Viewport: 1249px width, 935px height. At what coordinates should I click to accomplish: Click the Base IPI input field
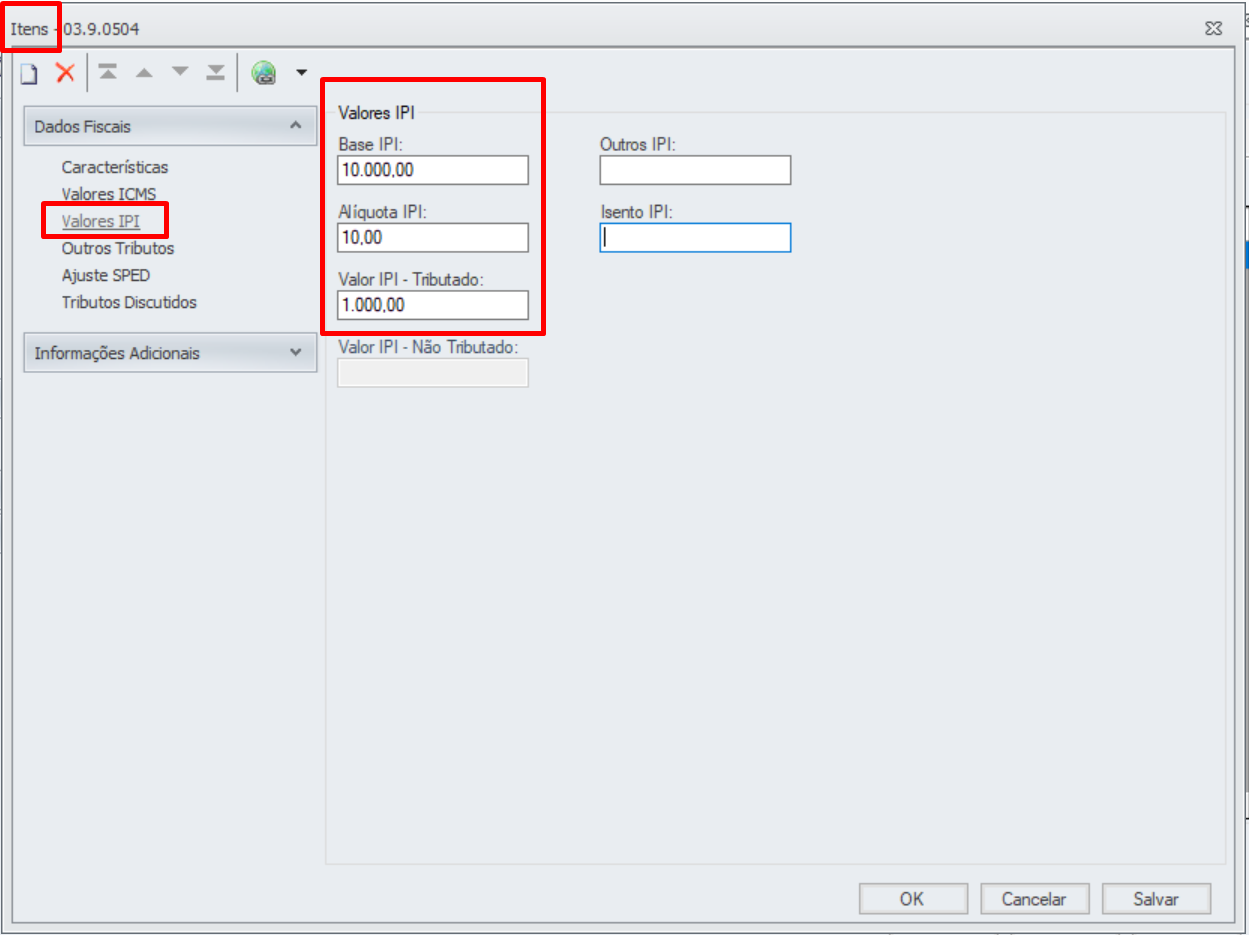(x=433, y=170)
